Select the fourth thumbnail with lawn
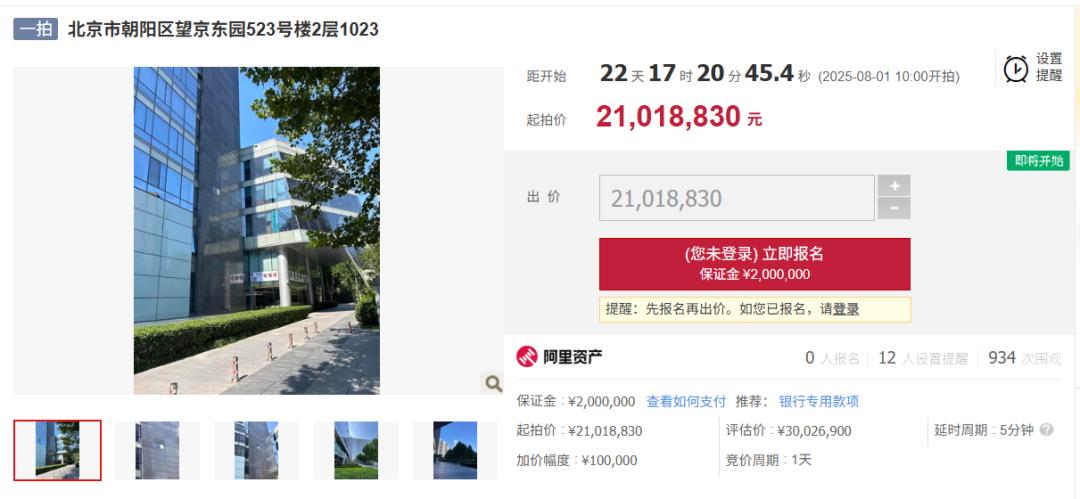The image size is (1080, 499). pyautogui.click(x=356, y=450)
